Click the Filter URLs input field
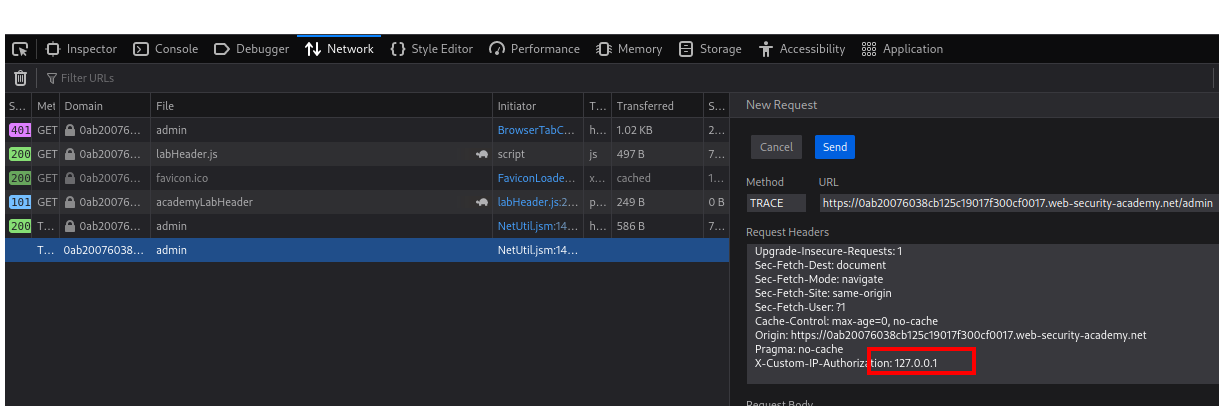 click(200, 78)
